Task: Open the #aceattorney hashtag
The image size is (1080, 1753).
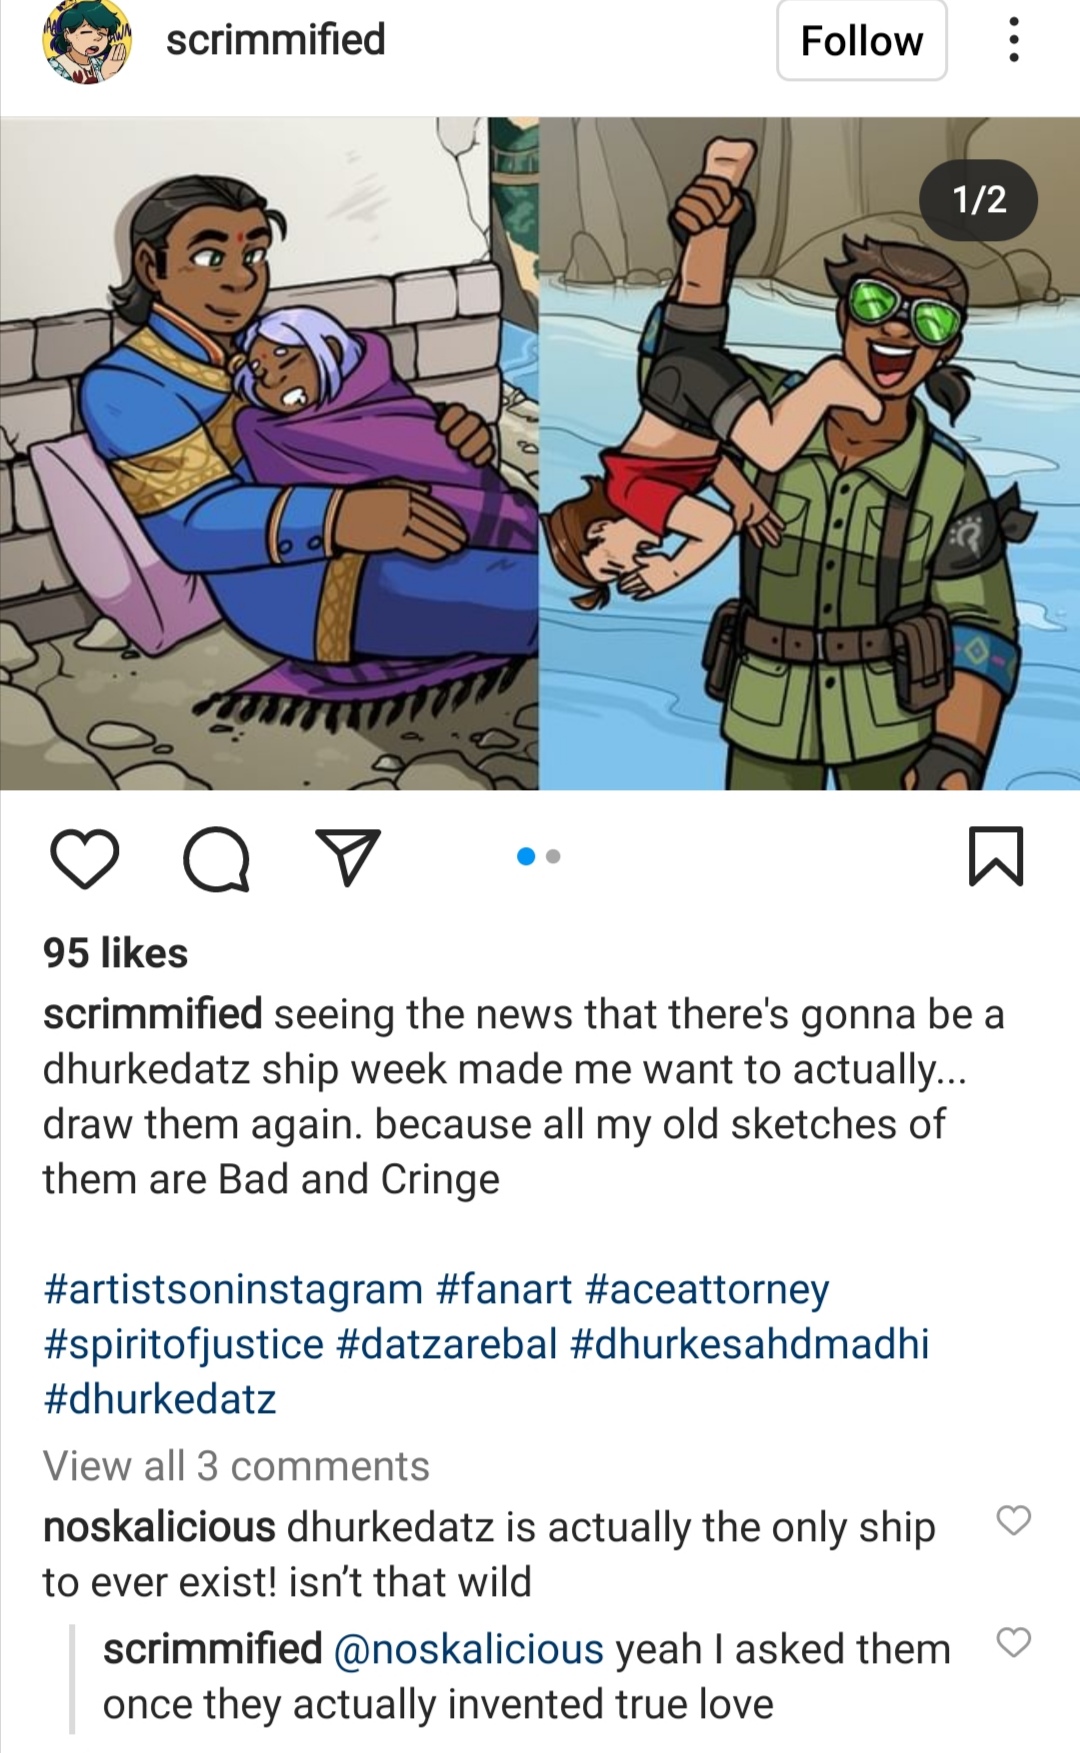Action: (x=707, y=1289)
